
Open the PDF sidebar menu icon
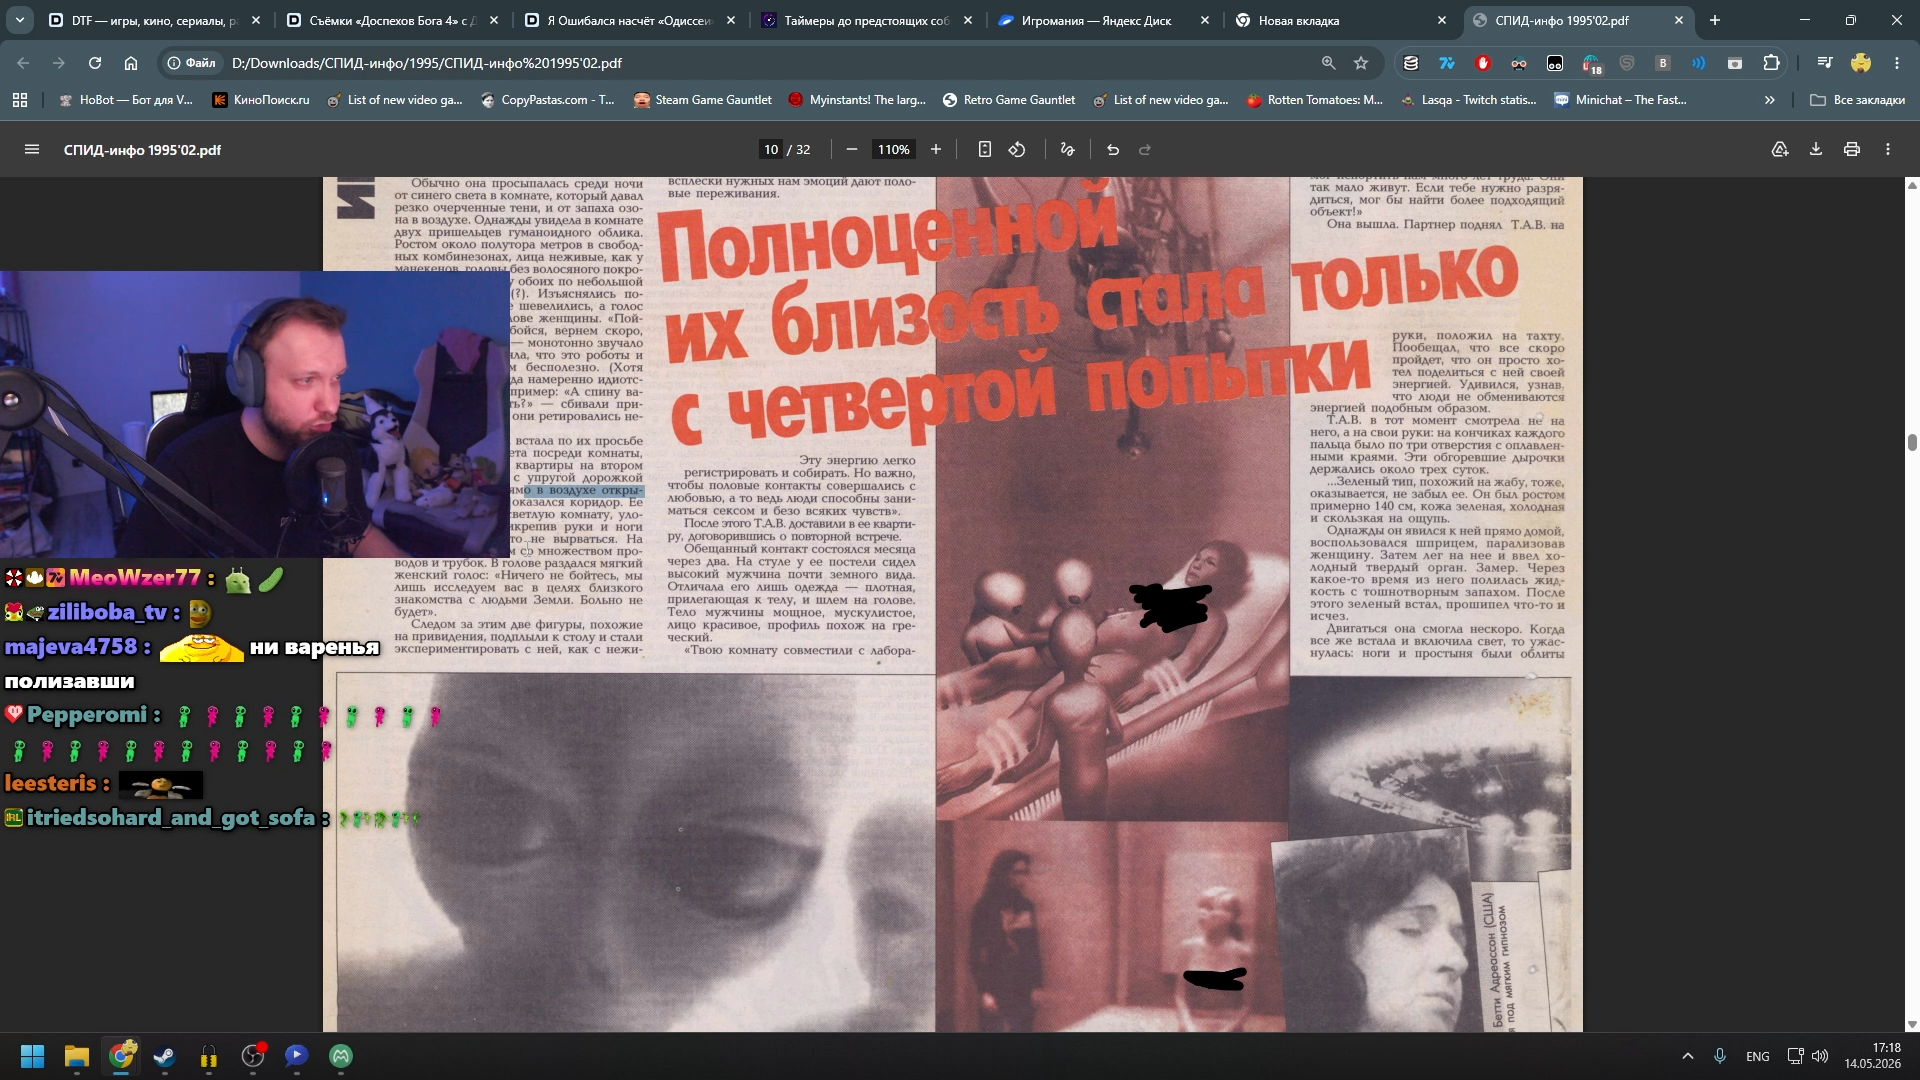pos(32,149)
